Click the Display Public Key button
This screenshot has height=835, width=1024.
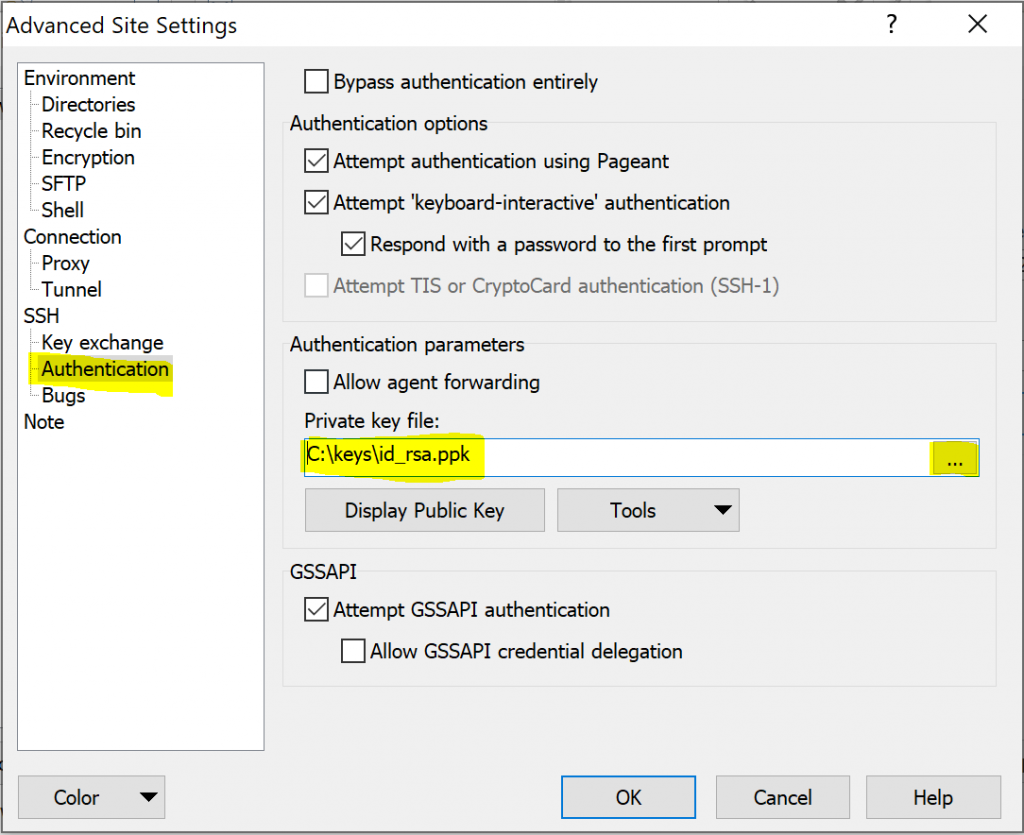coord(424,511)
